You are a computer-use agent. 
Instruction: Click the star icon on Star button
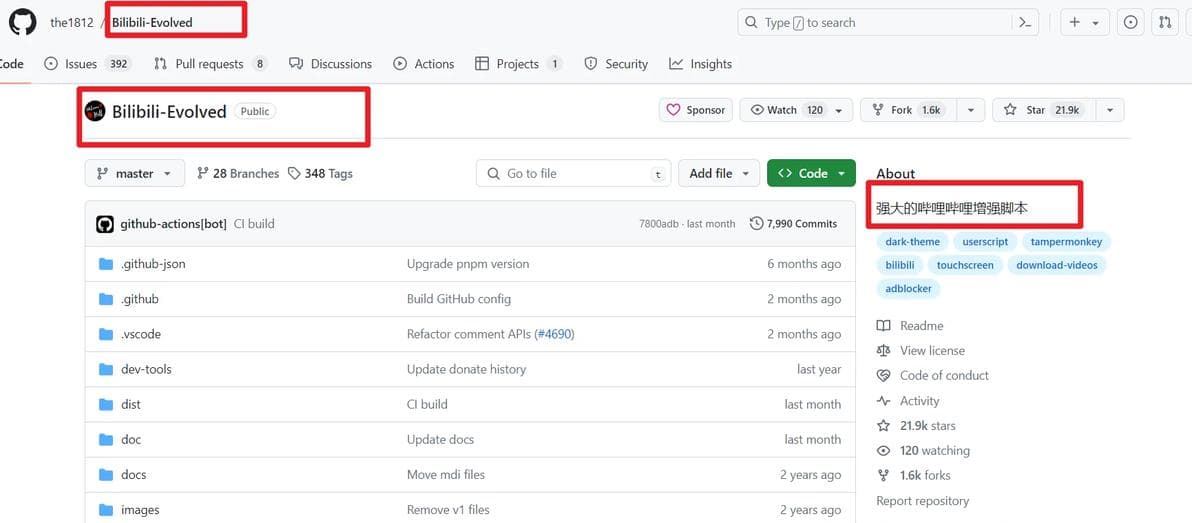1010,110
